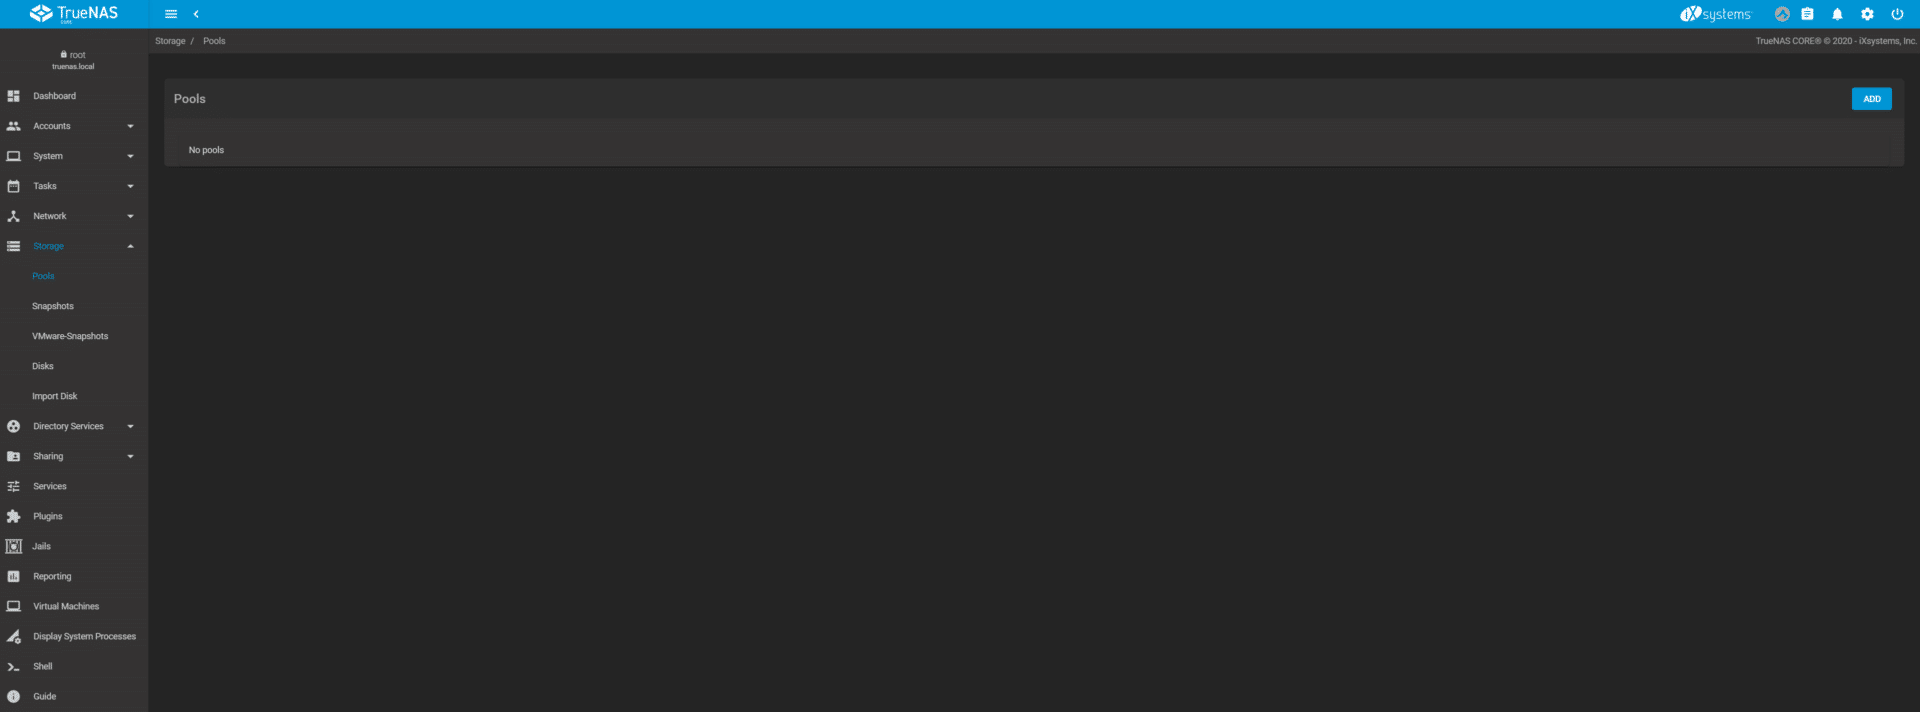
Task: Open the settings gear icon
Action: (1867, 14)
